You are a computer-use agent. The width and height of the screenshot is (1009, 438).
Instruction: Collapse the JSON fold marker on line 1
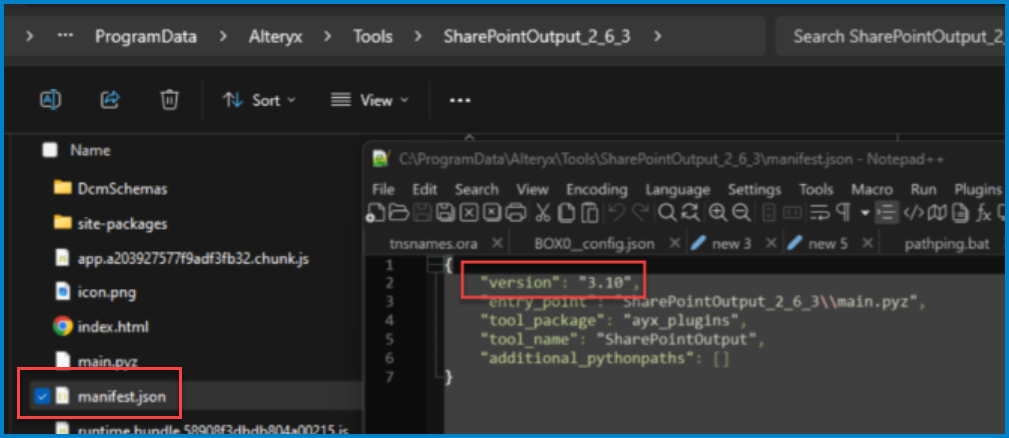435,264
